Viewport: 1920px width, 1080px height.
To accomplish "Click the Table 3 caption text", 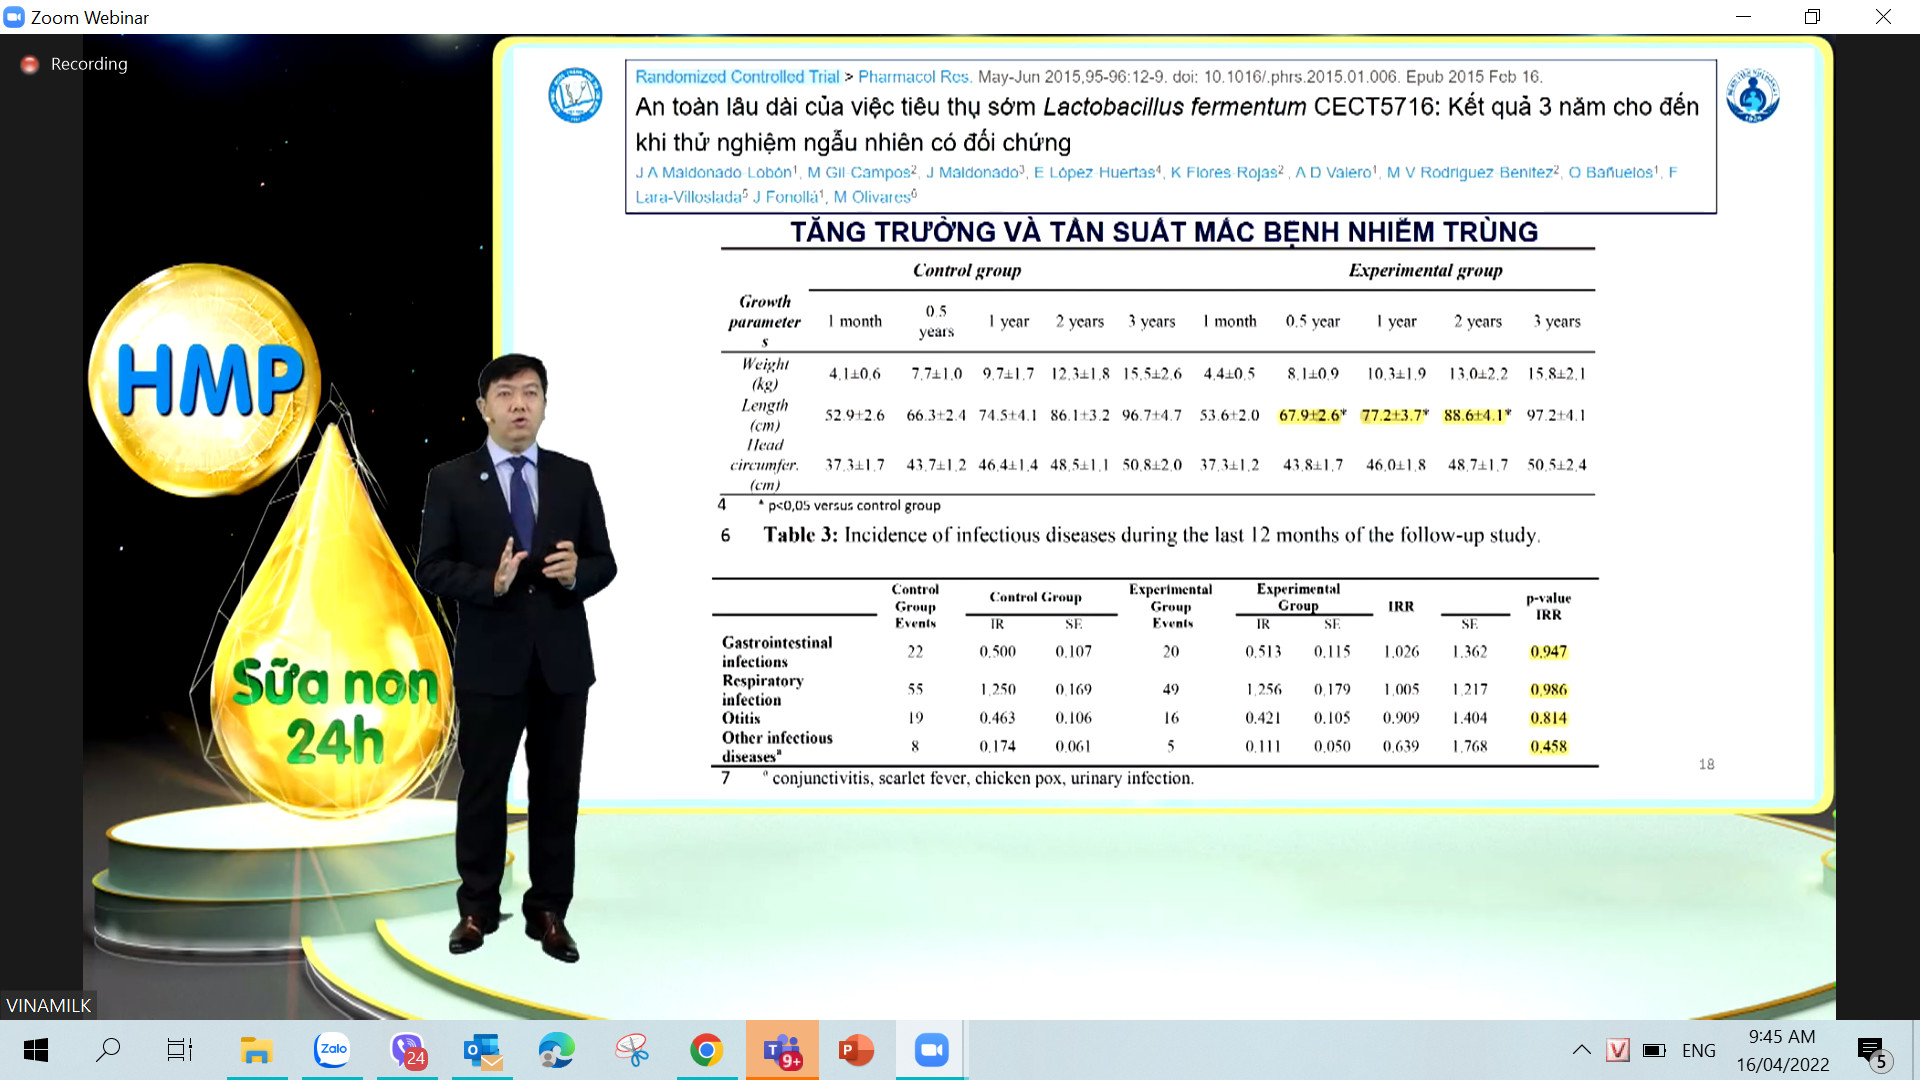I will tap(1151, 535).
